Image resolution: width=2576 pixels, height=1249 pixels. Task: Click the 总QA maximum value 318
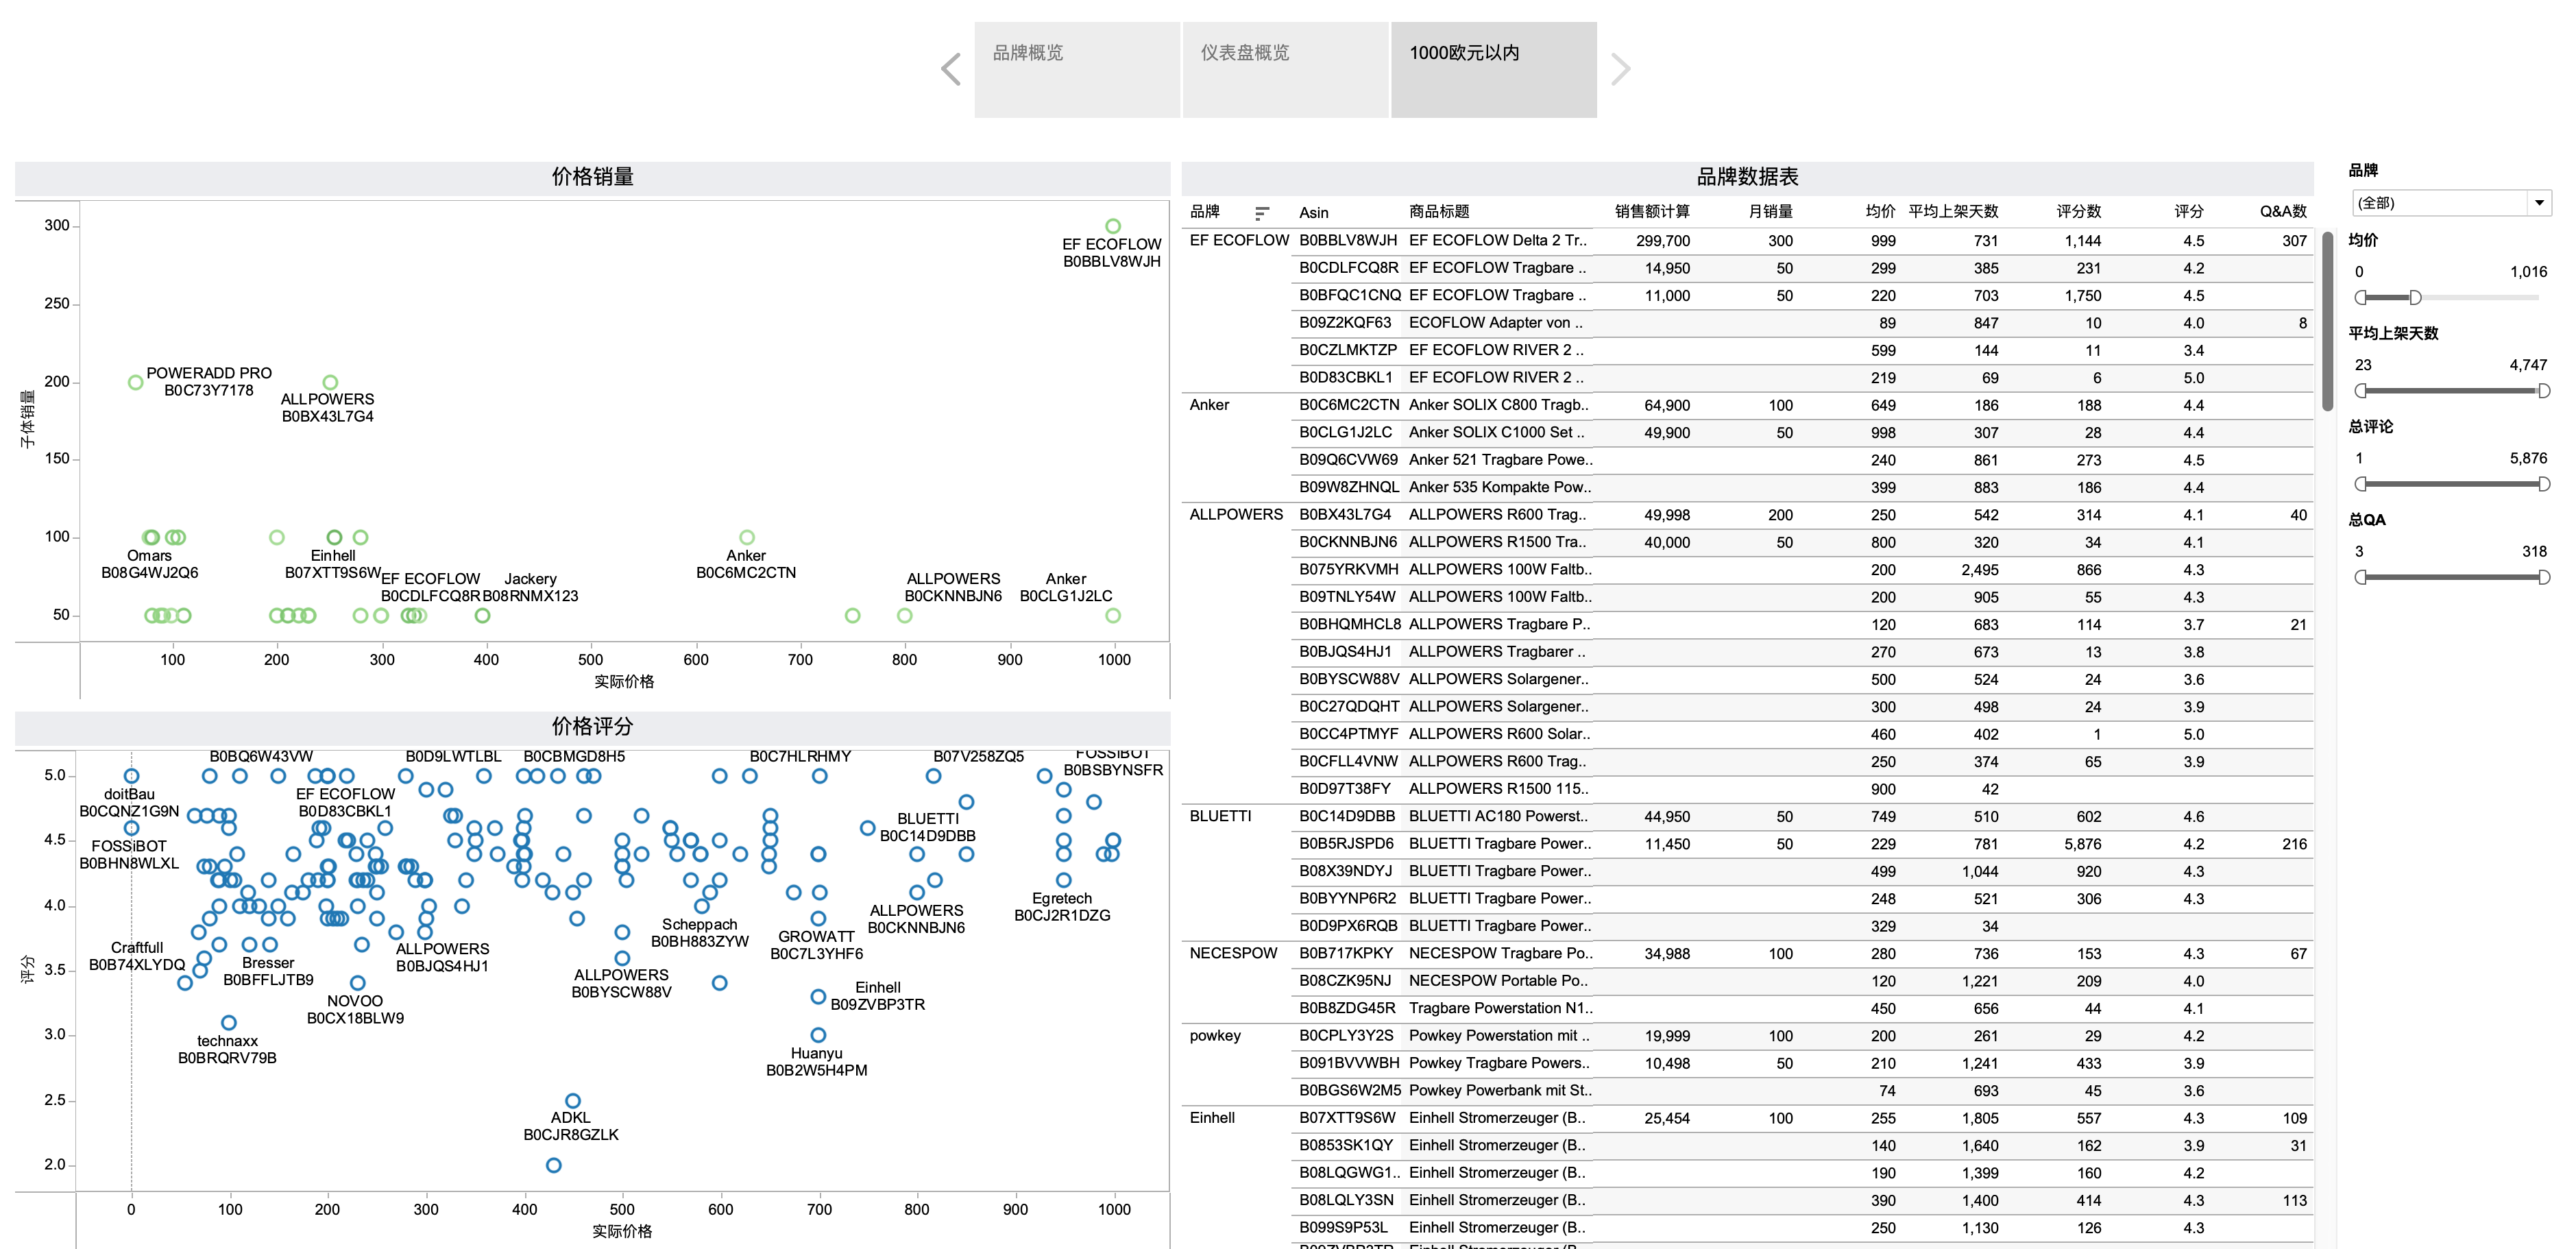(x=2534, y=551)
